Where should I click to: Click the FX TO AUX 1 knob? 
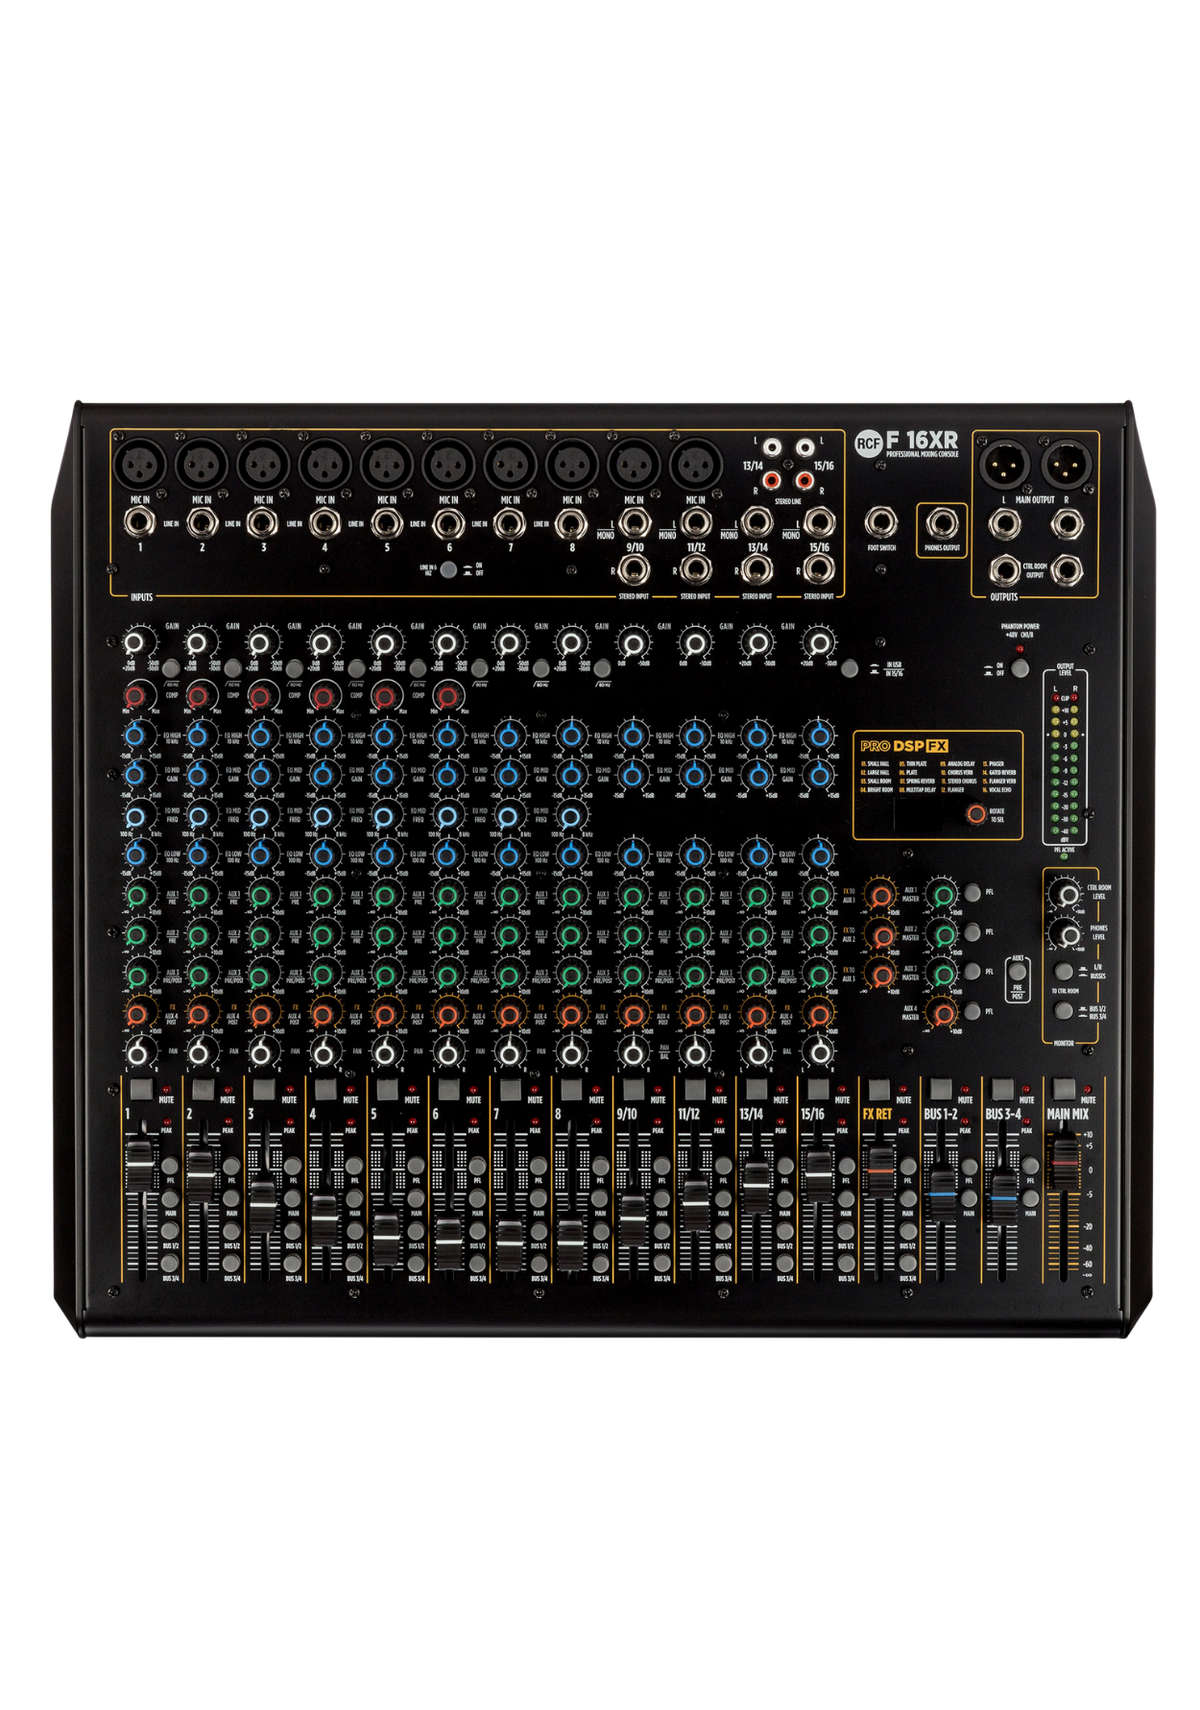click(x=881, y=894)
